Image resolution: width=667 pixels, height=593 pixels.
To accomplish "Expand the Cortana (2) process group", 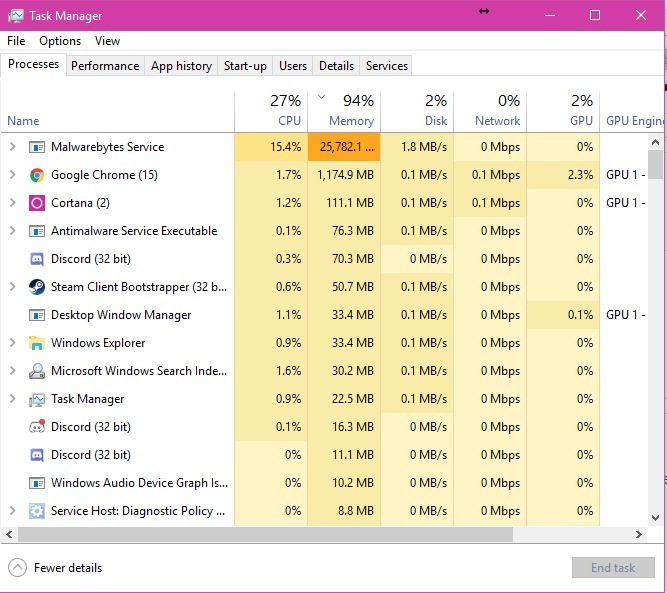I will pos(12,203).
